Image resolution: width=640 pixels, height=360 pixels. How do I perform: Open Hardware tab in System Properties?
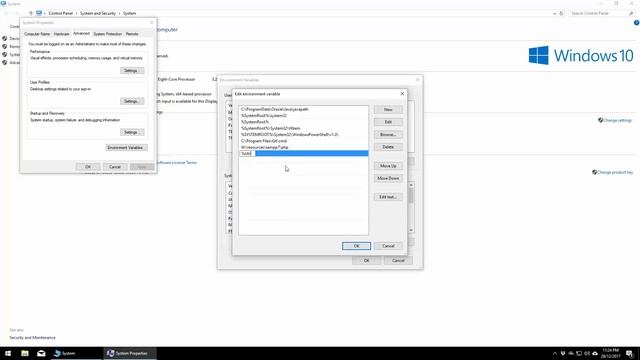61,34
